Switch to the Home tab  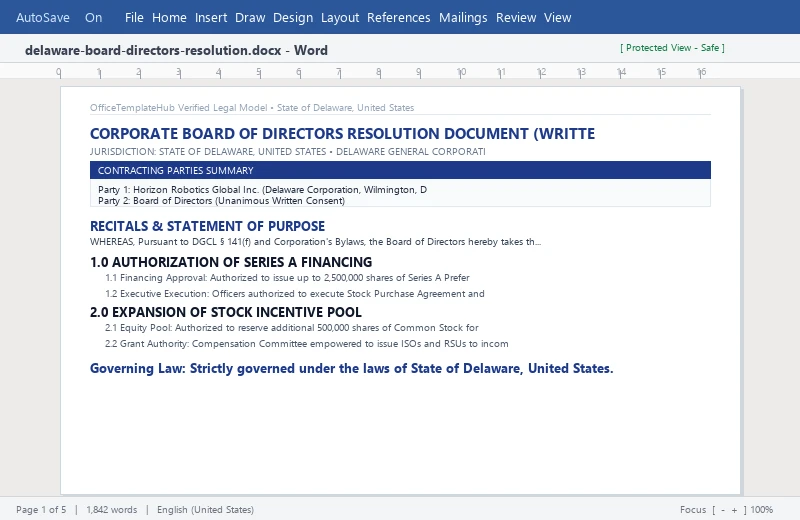(x=169, y=17)
